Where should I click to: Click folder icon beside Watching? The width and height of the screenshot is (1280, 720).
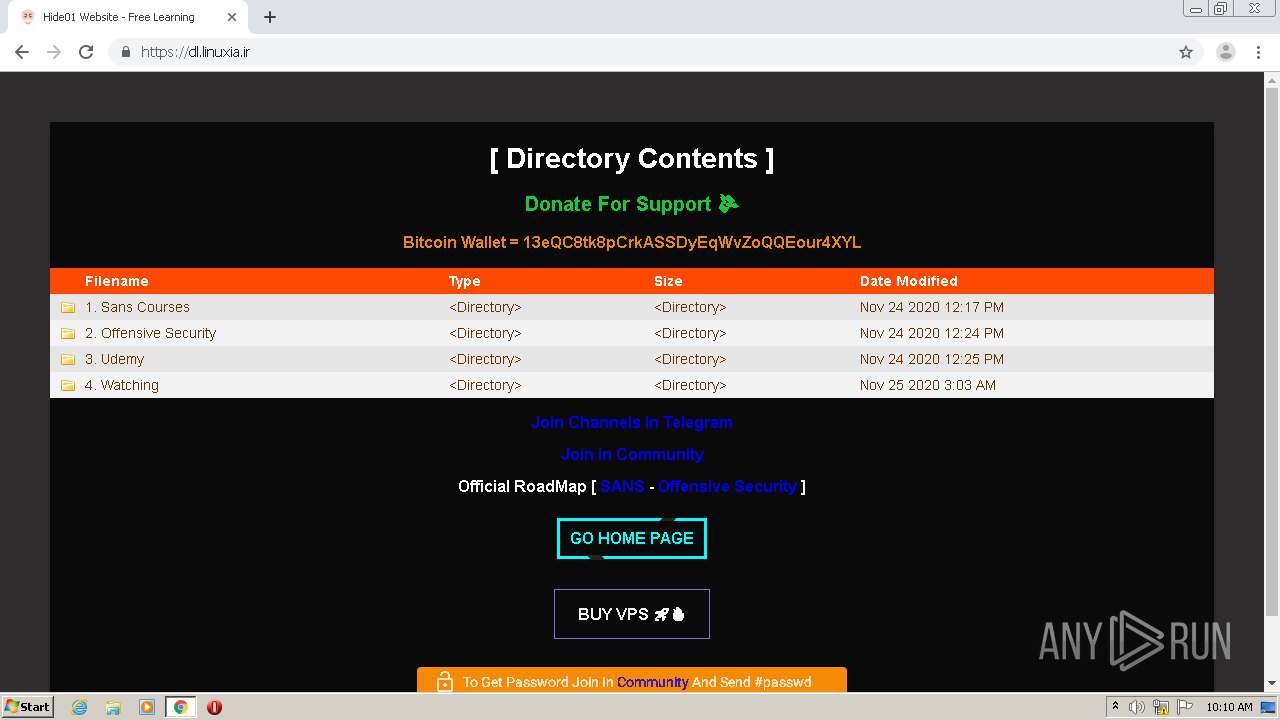tap(68, 385)
